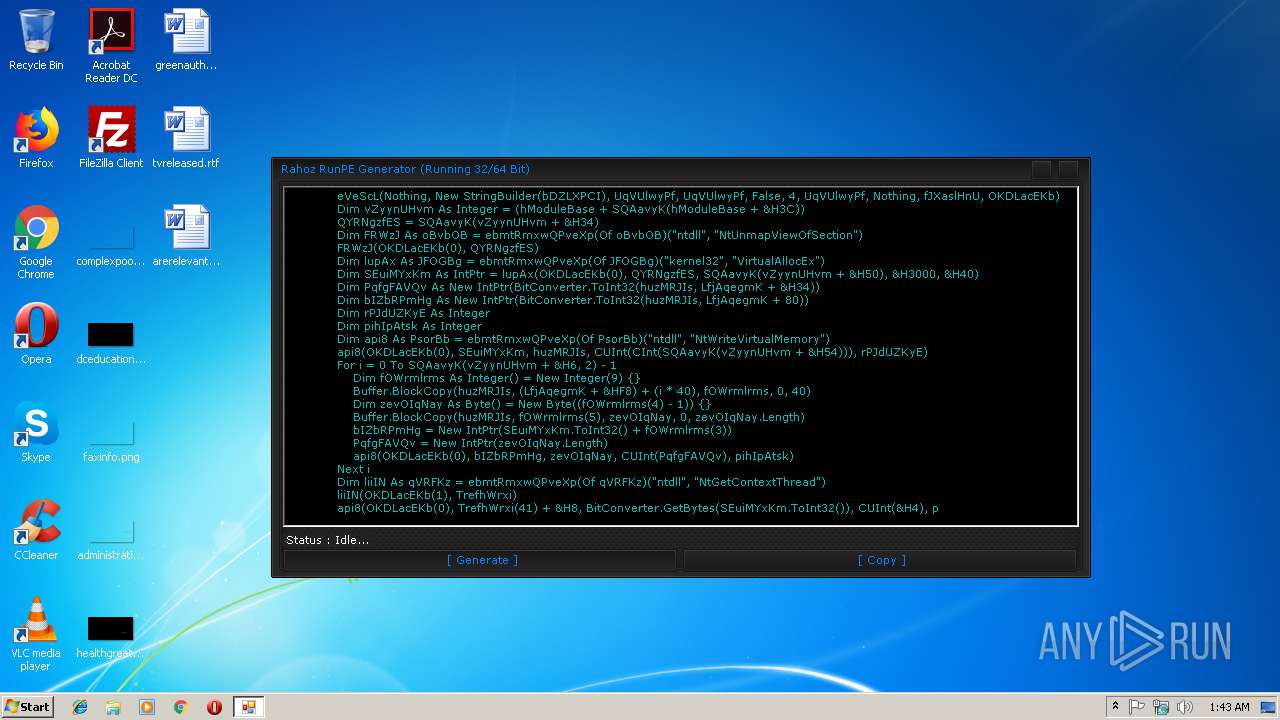Click line containing NtWriteVirtualMemory

tap(583, 339)
